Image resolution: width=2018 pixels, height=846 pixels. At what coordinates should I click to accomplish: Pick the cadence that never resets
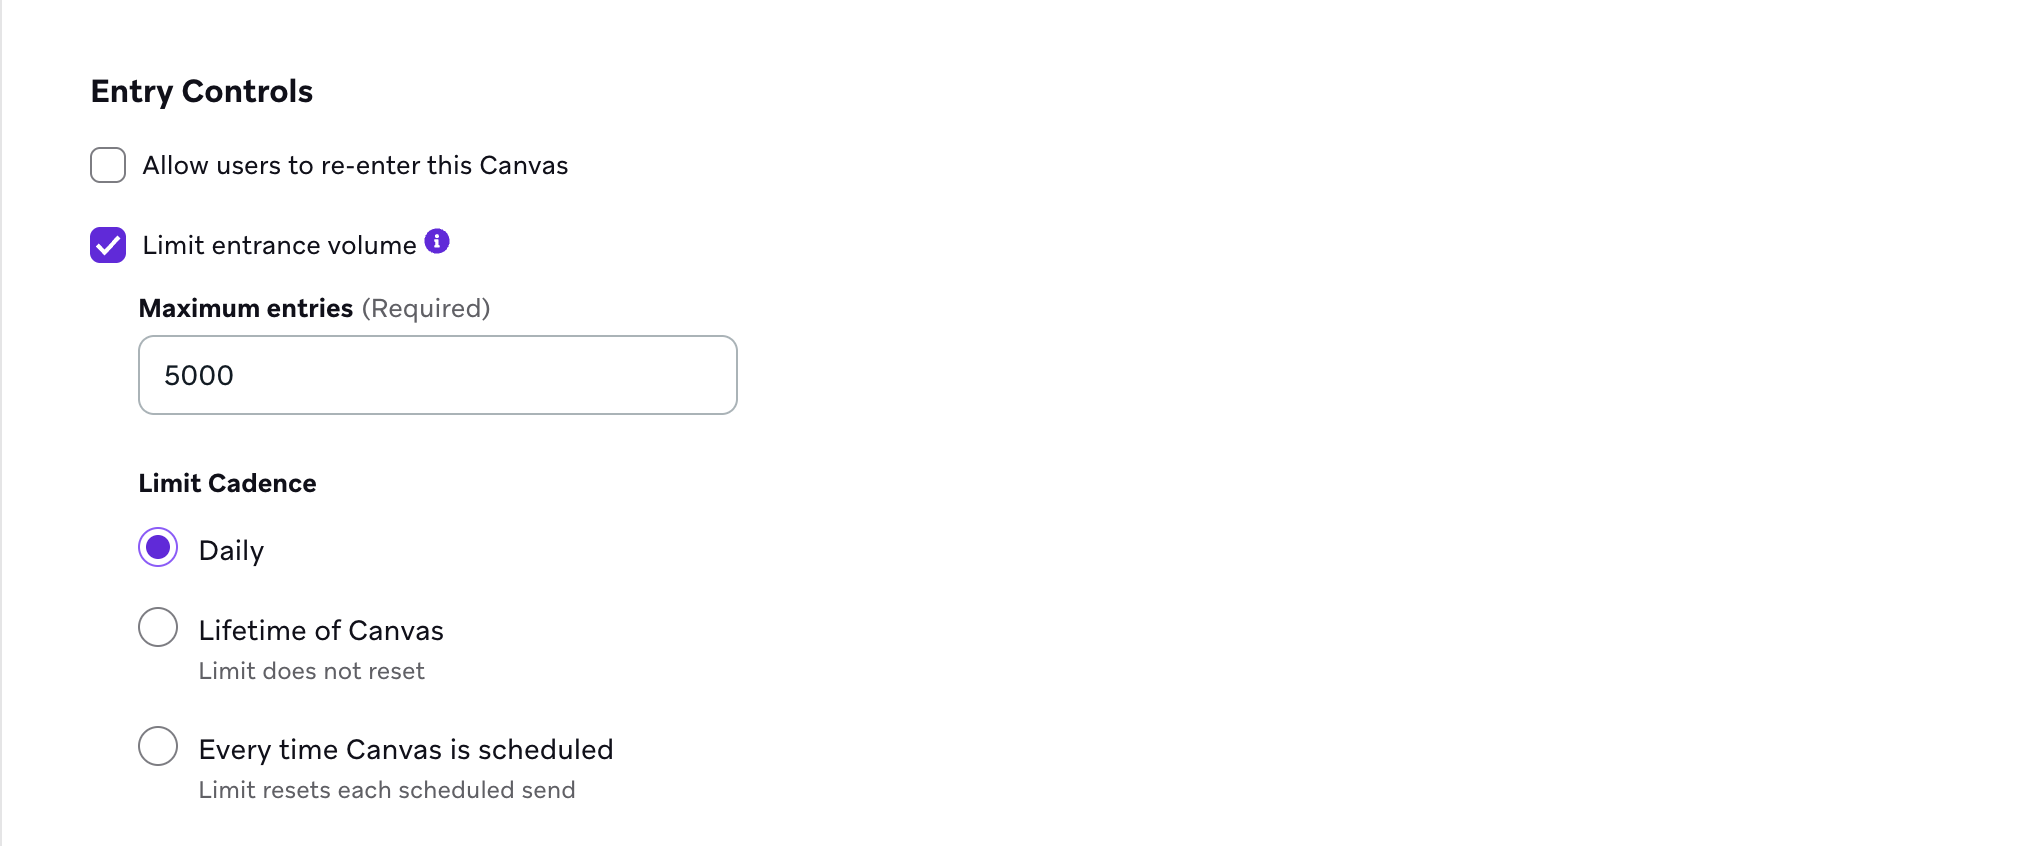coord(158,628)
